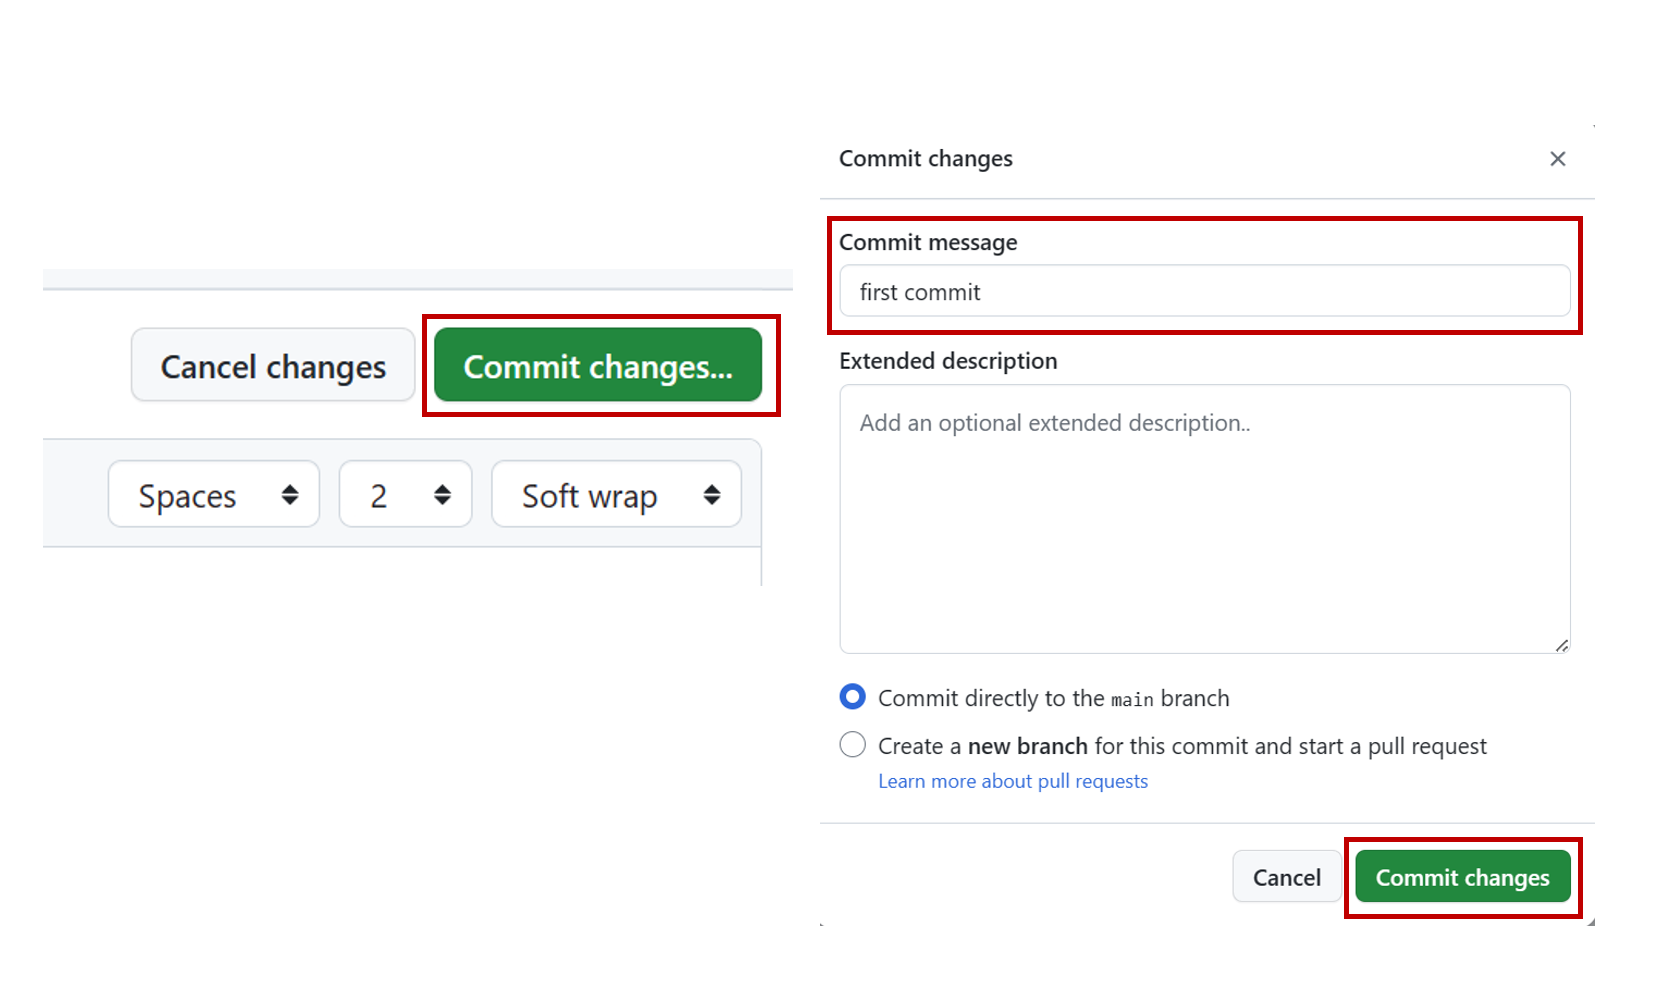Open Learn more about pull requests link

point(1012,781)
